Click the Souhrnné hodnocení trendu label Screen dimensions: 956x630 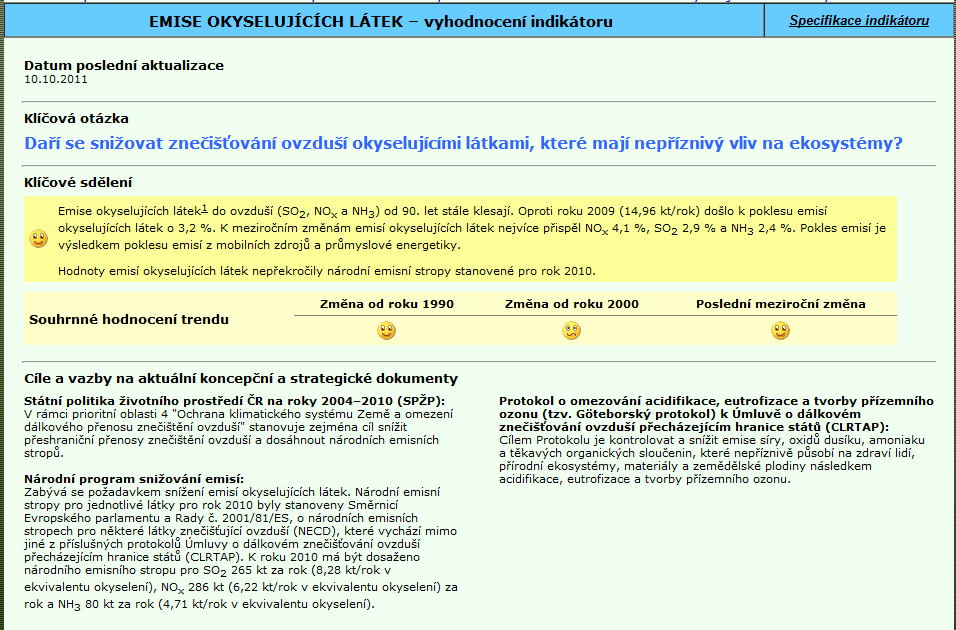(129, 320)
